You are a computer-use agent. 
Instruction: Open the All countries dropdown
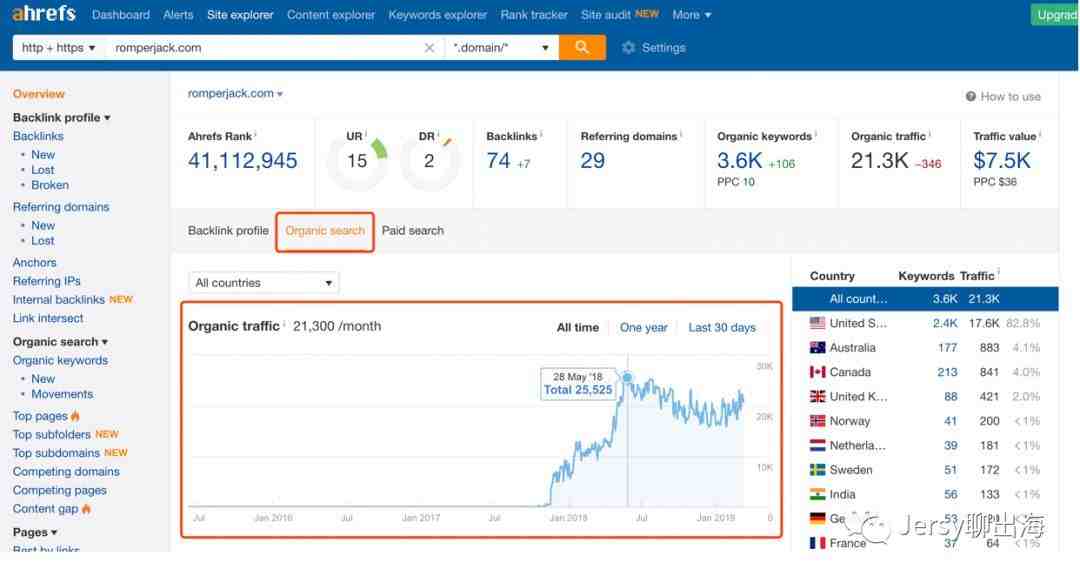tap(264, 282)
